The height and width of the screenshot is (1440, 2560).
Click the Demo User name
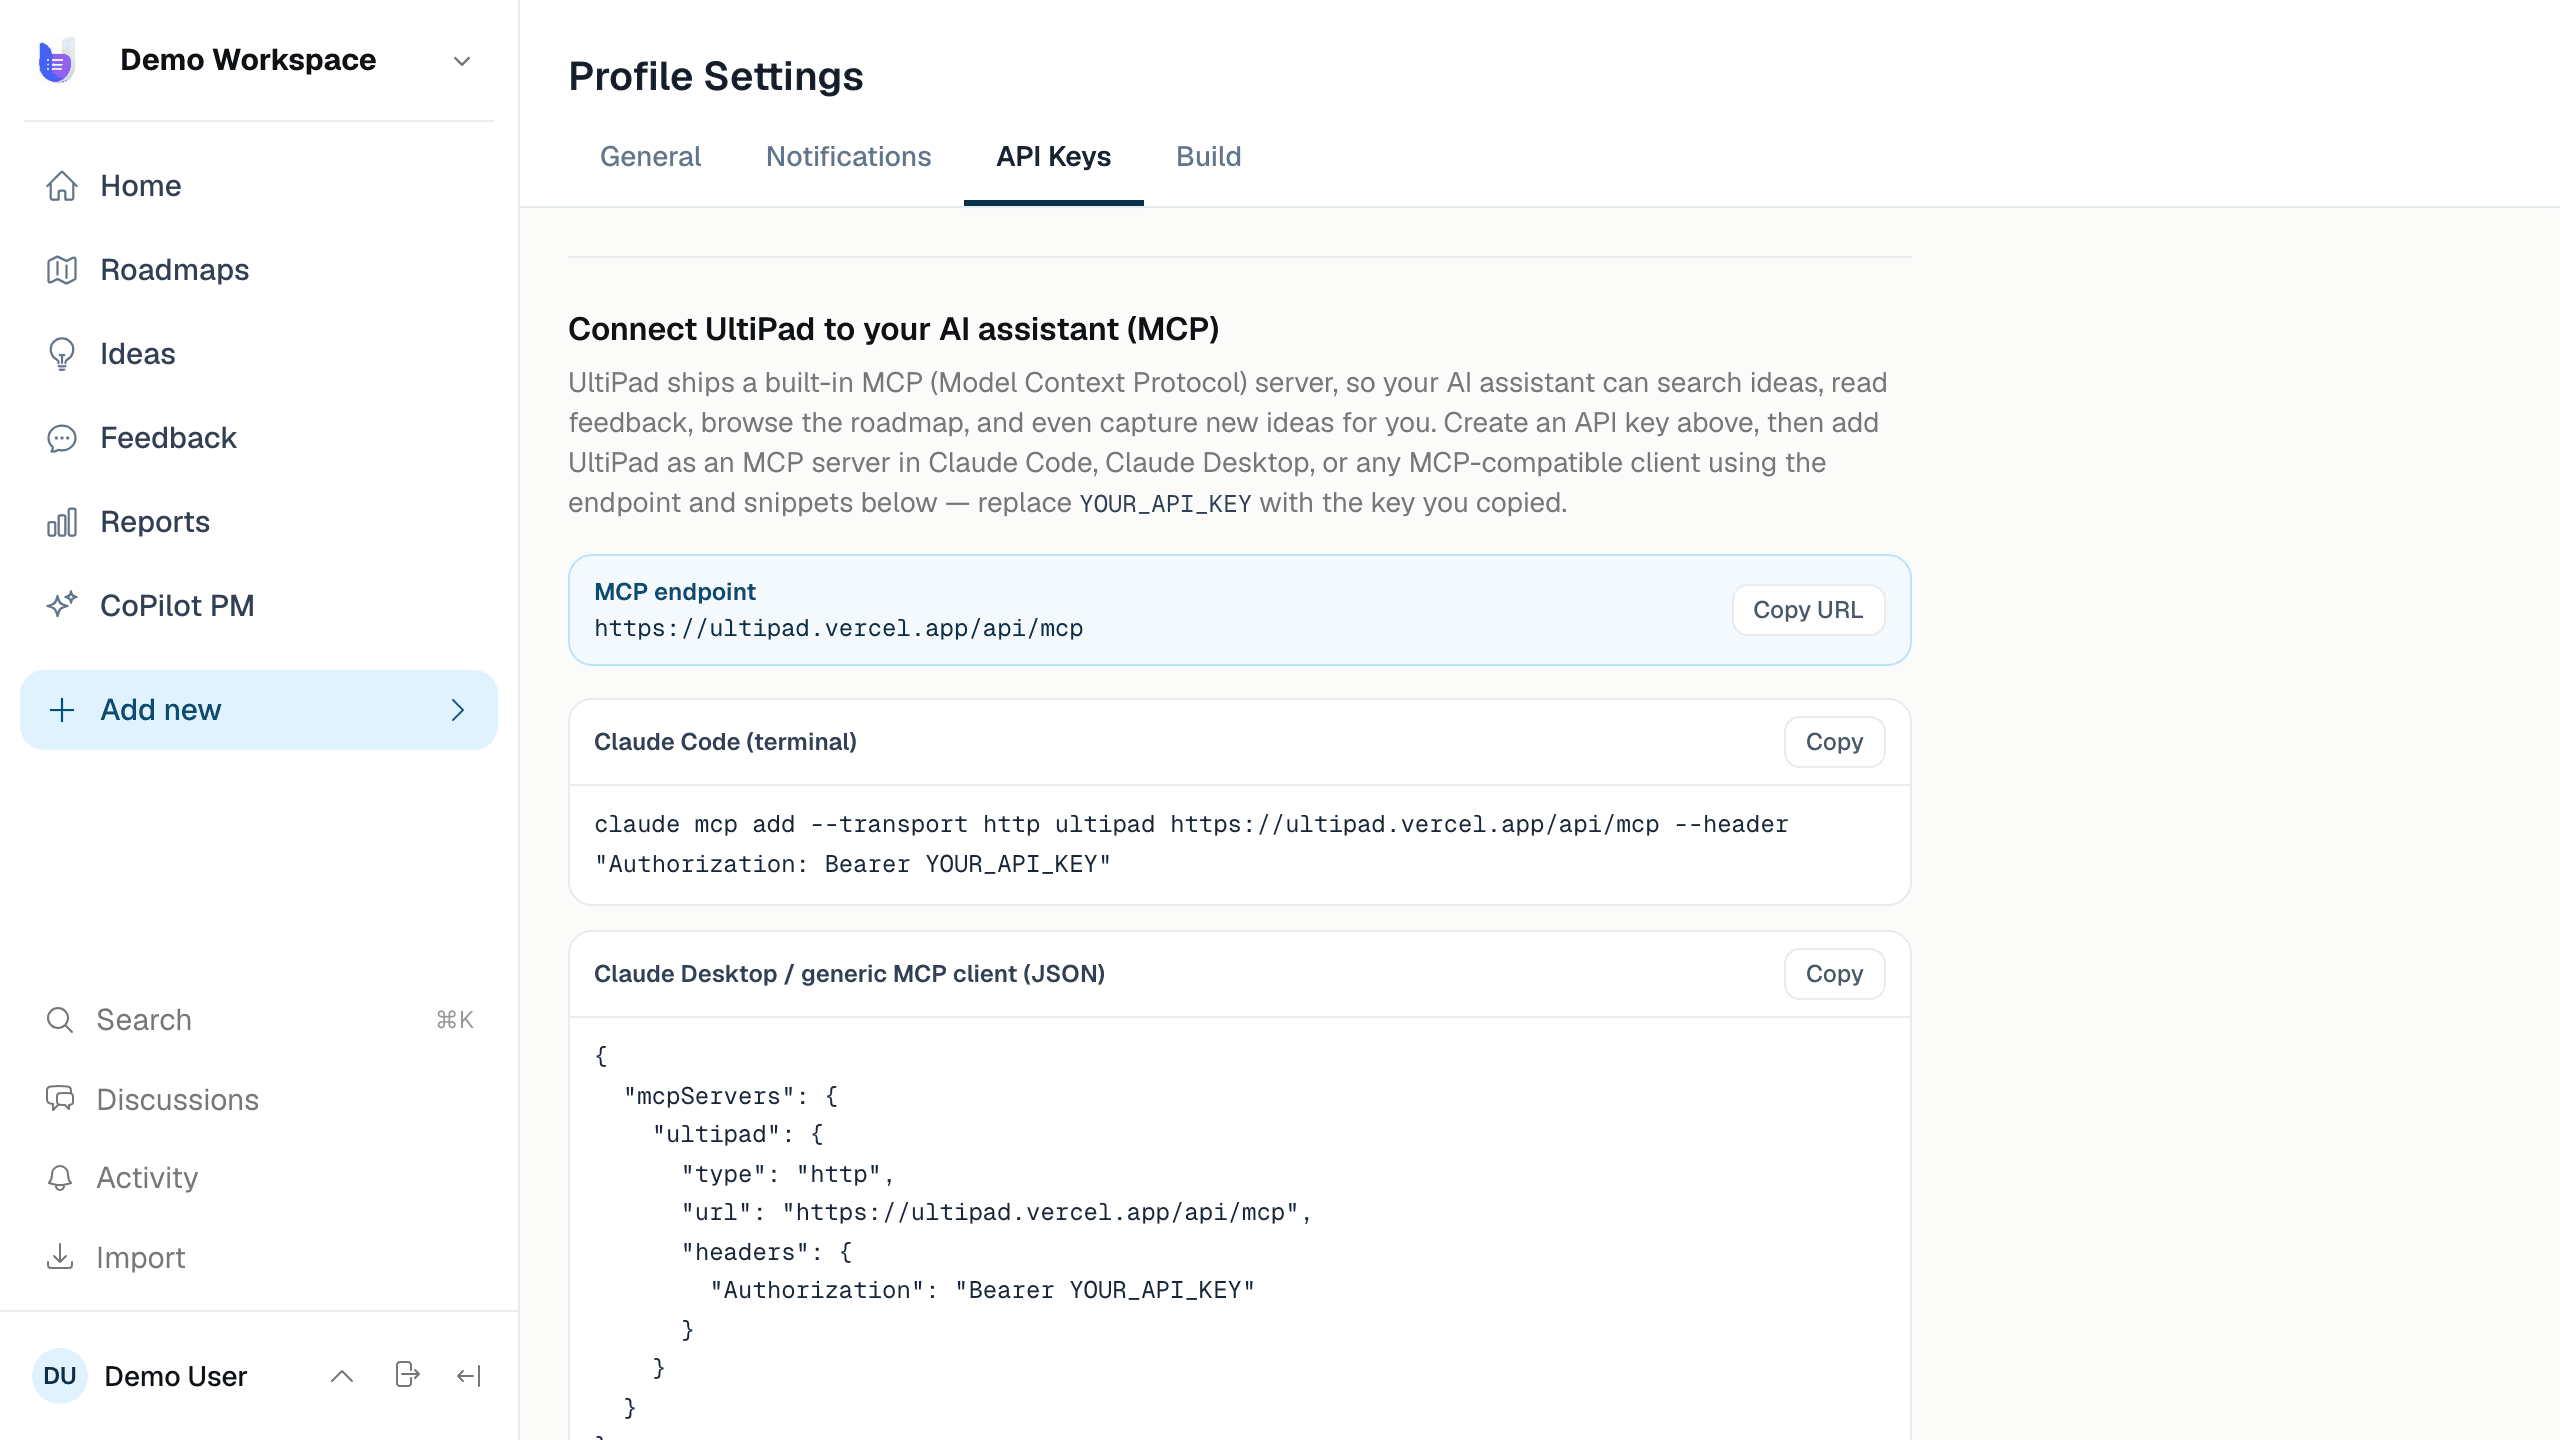[175, 1376]
